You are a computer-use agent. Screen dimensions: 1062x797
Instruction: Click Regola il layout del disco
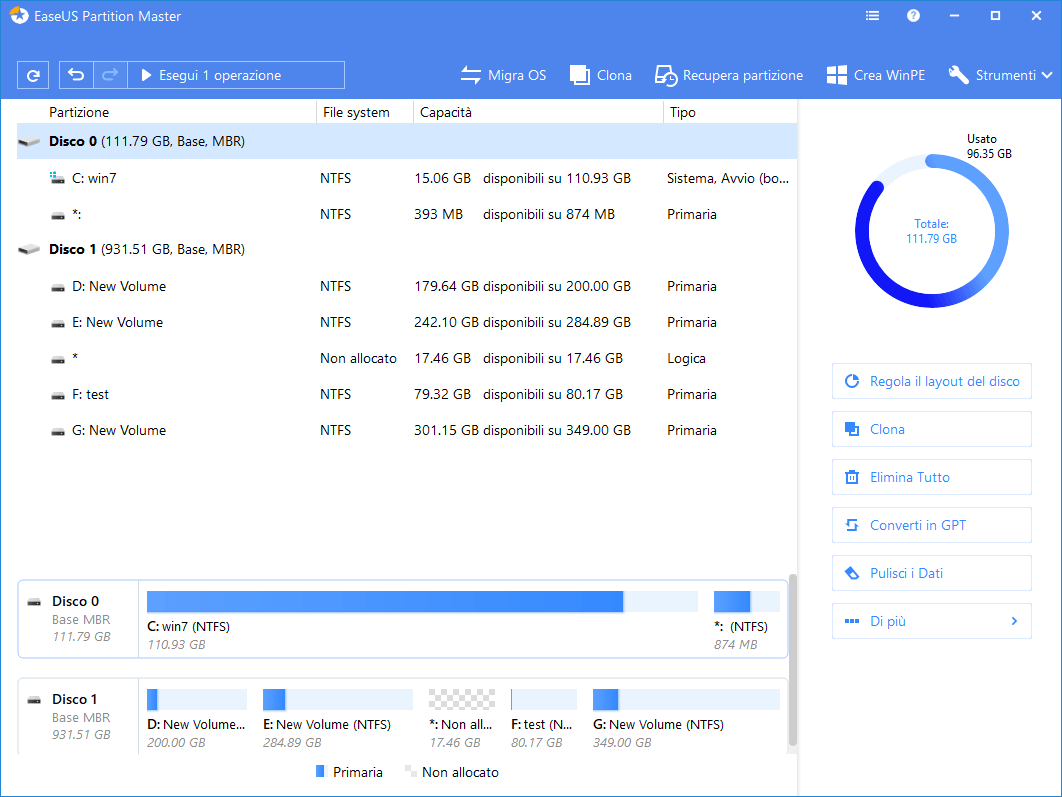(931, 381)
